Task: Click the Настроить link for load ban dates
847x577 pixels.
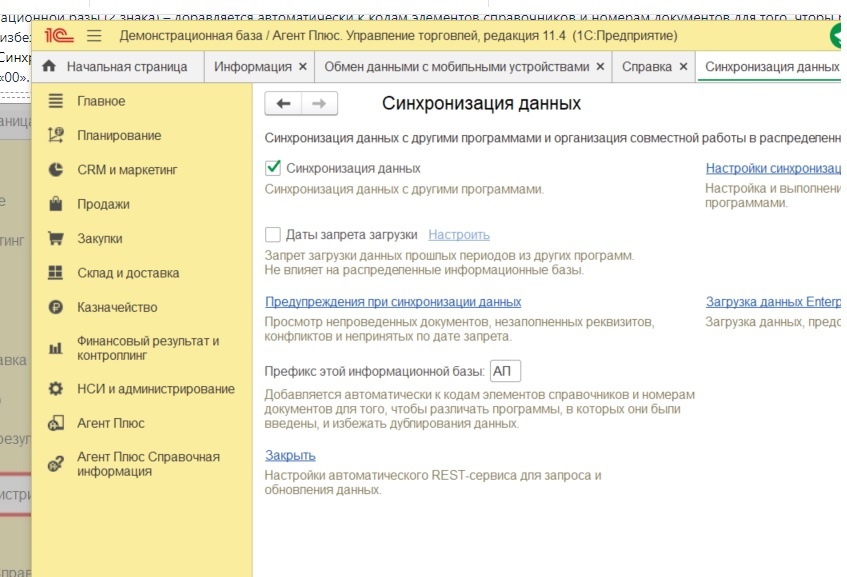Action: click(459, 234)
